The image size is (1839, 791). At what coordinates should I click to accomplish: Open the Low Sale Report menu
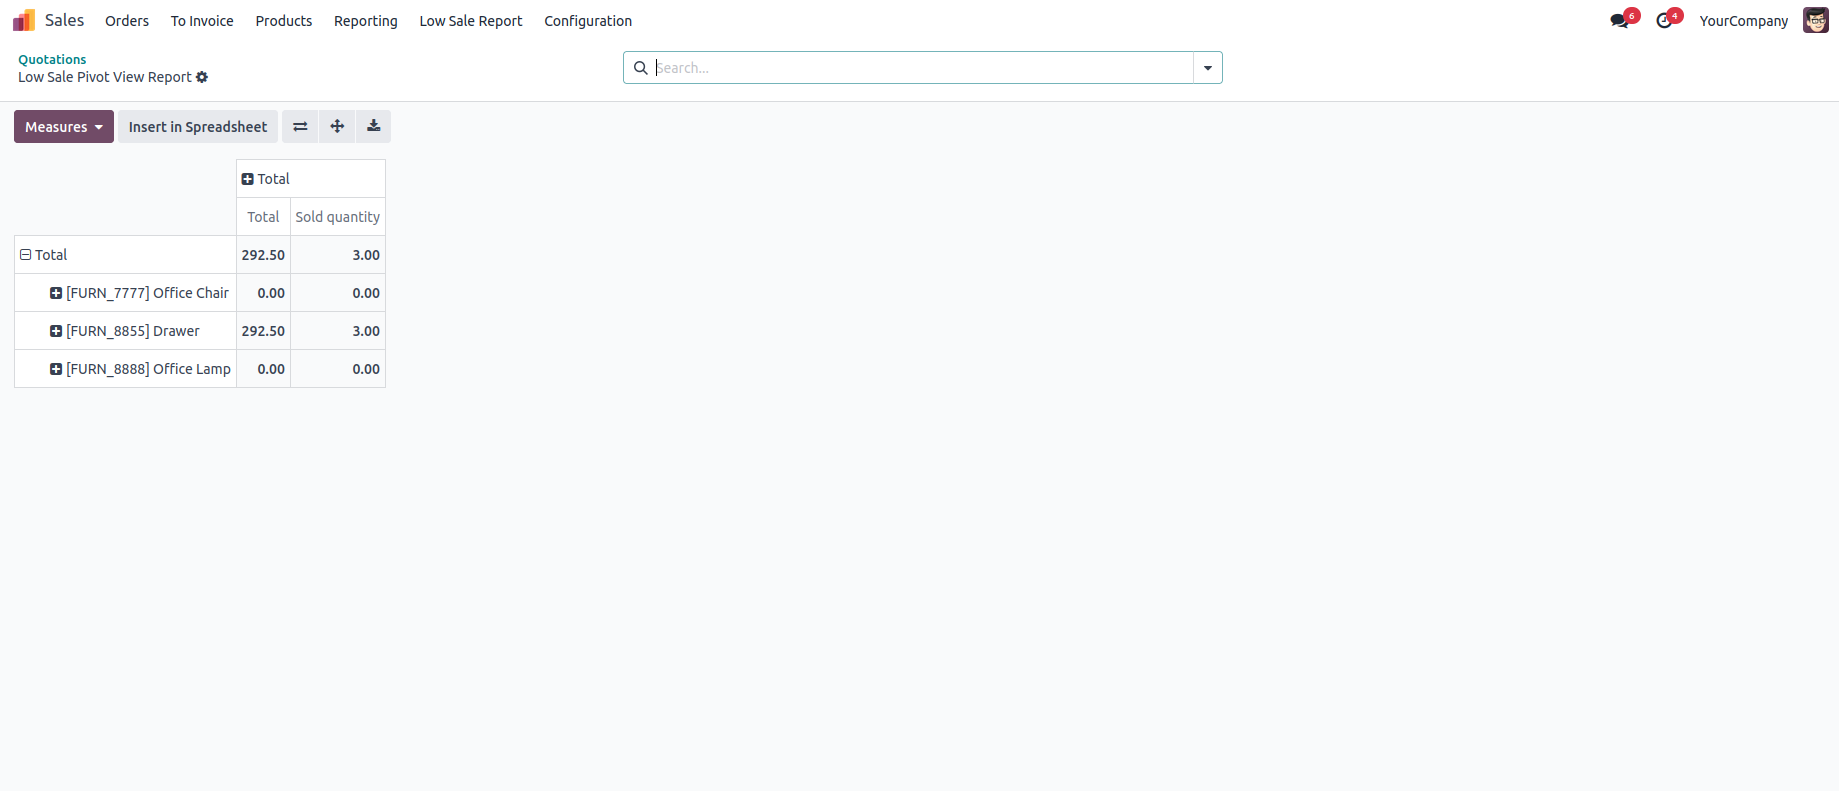click(471, 21)
